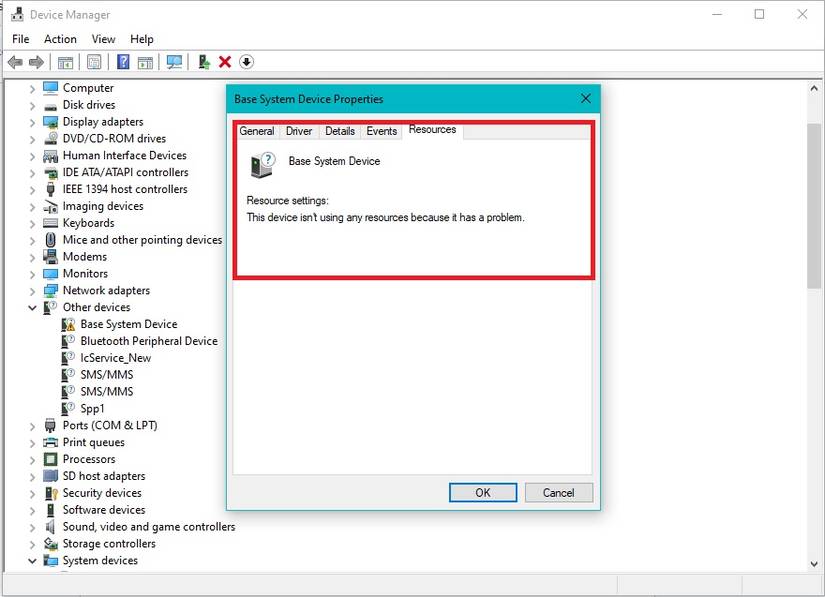This screenshot has height=597, width=825.
Task: Click the Disable device toolbar icon
Action: click(246, 62)
